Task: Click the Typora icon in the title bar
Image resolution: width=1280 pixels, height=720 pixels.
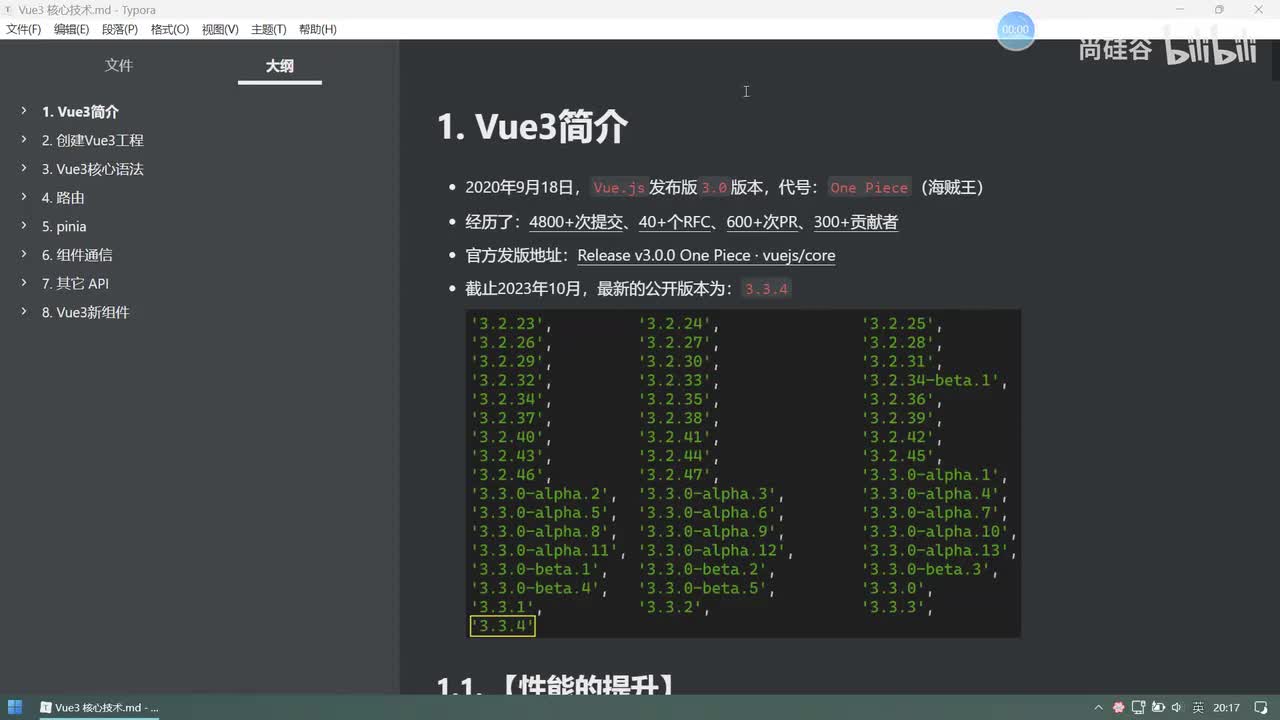Action: tap(10, 10)
